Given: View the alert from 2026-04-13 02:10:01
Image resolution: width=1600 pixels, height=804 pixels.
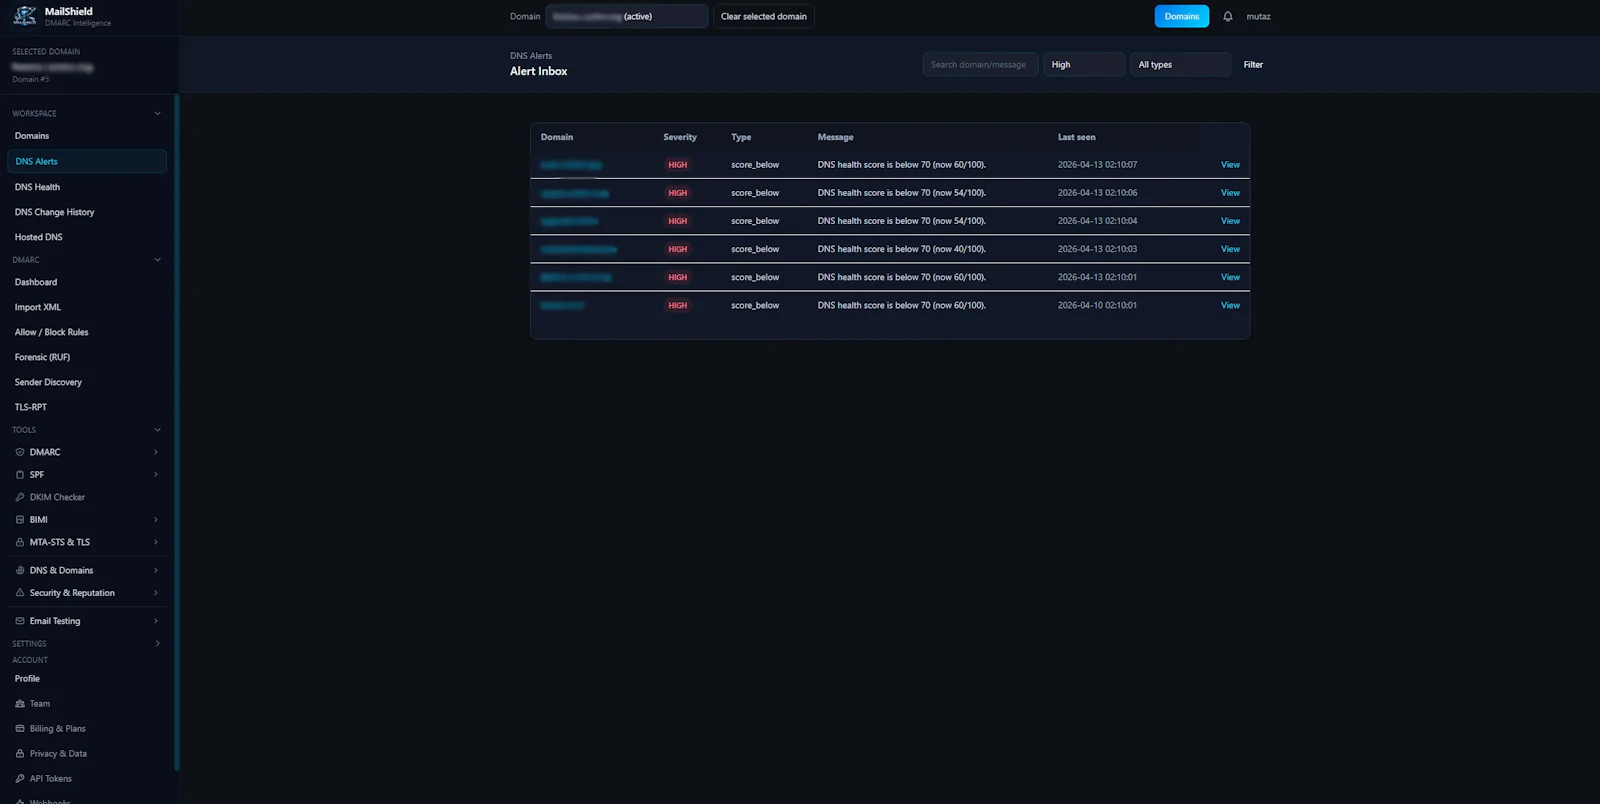Looking at the screenshot, I should 1230,277.
